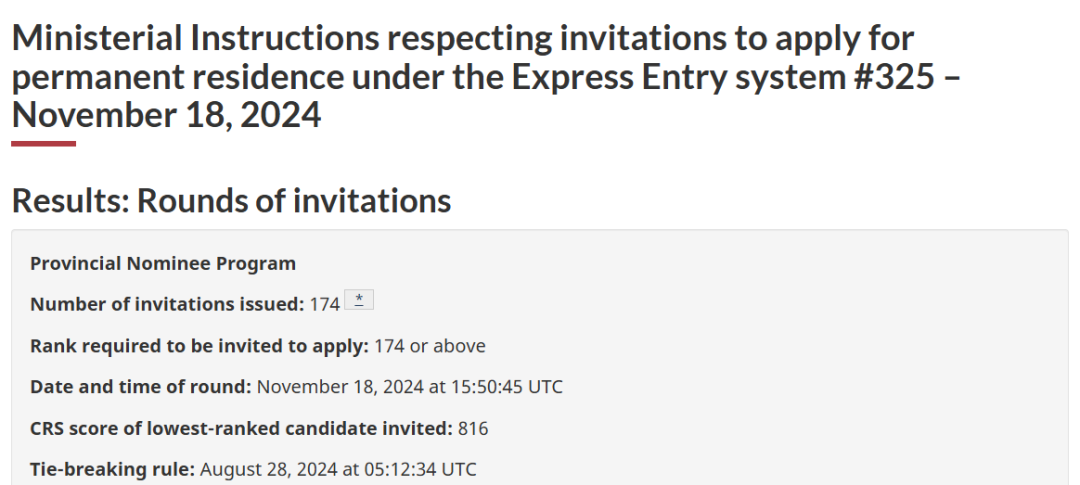
Task: Click "November 18, 2024" in the title heading
Action: (167, 114)
